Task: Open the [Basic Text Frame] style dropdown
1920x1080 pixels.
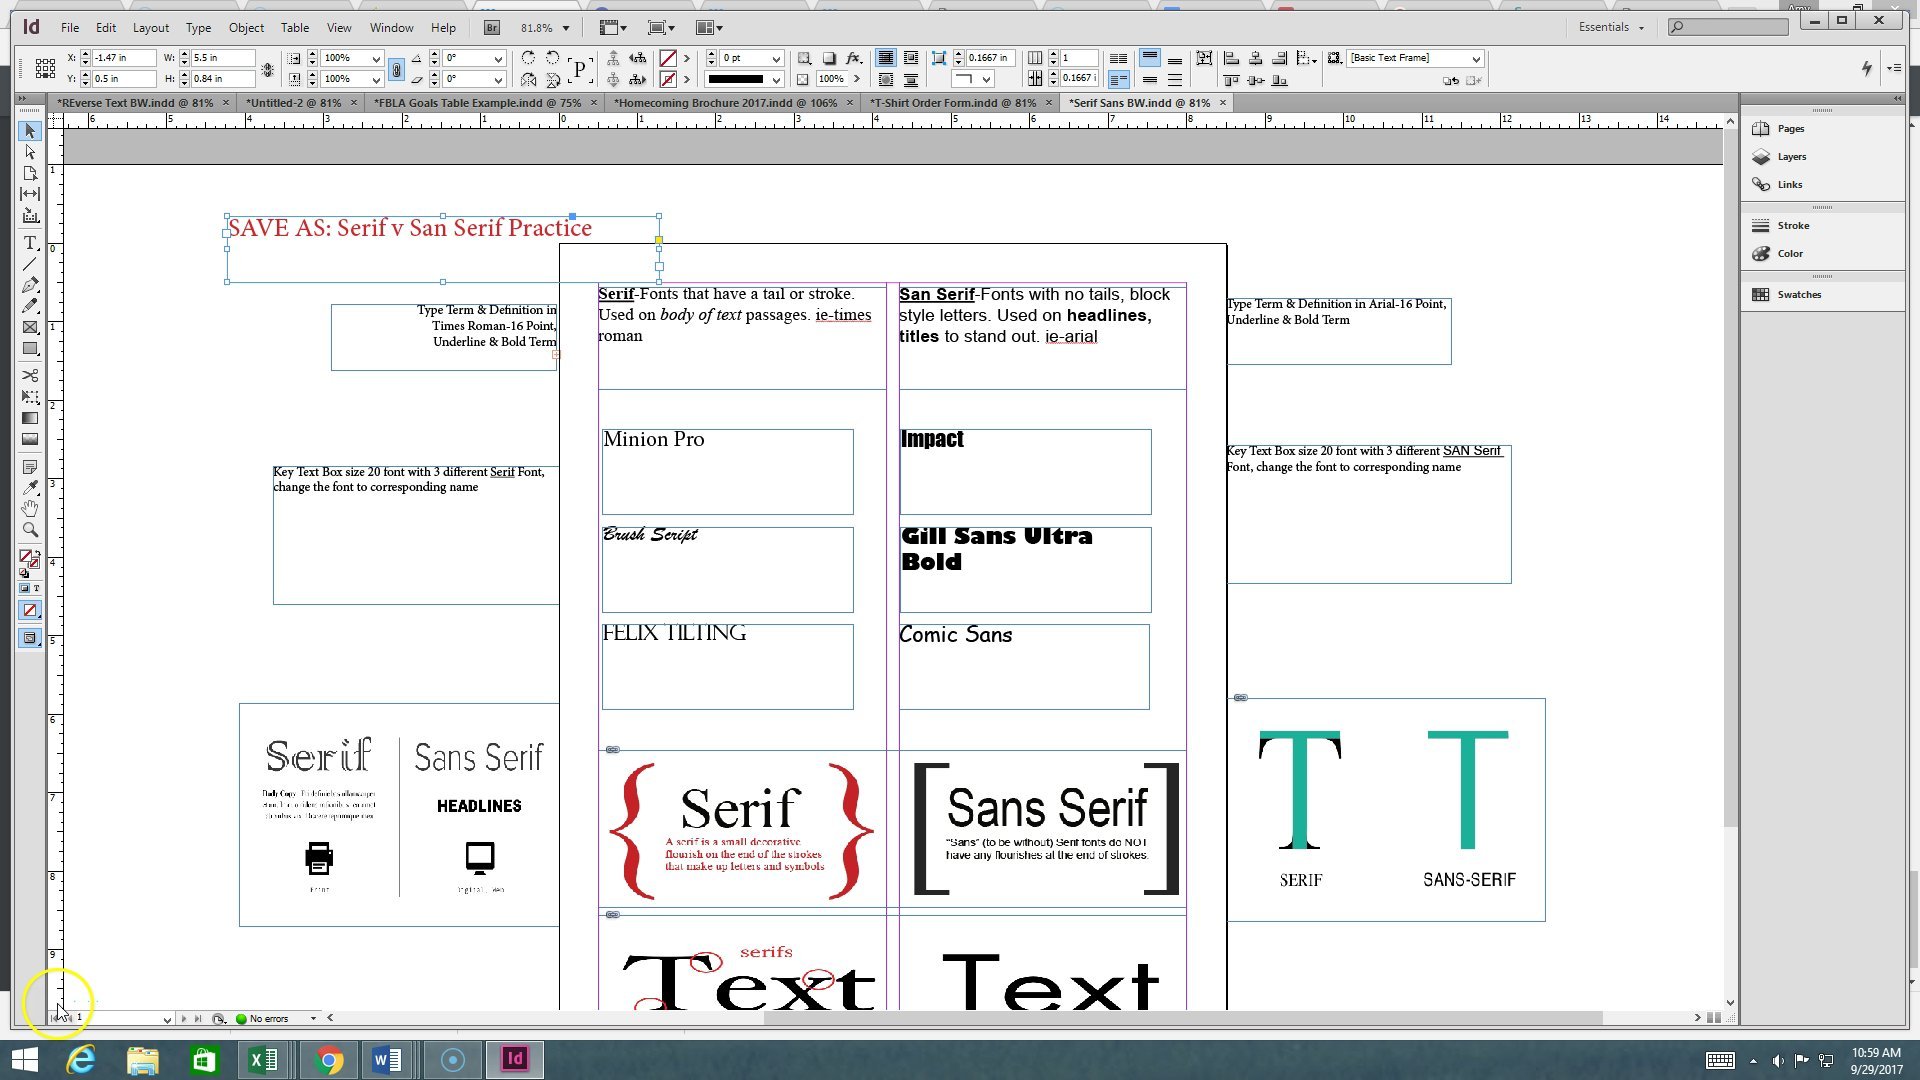Action: 1475,58
